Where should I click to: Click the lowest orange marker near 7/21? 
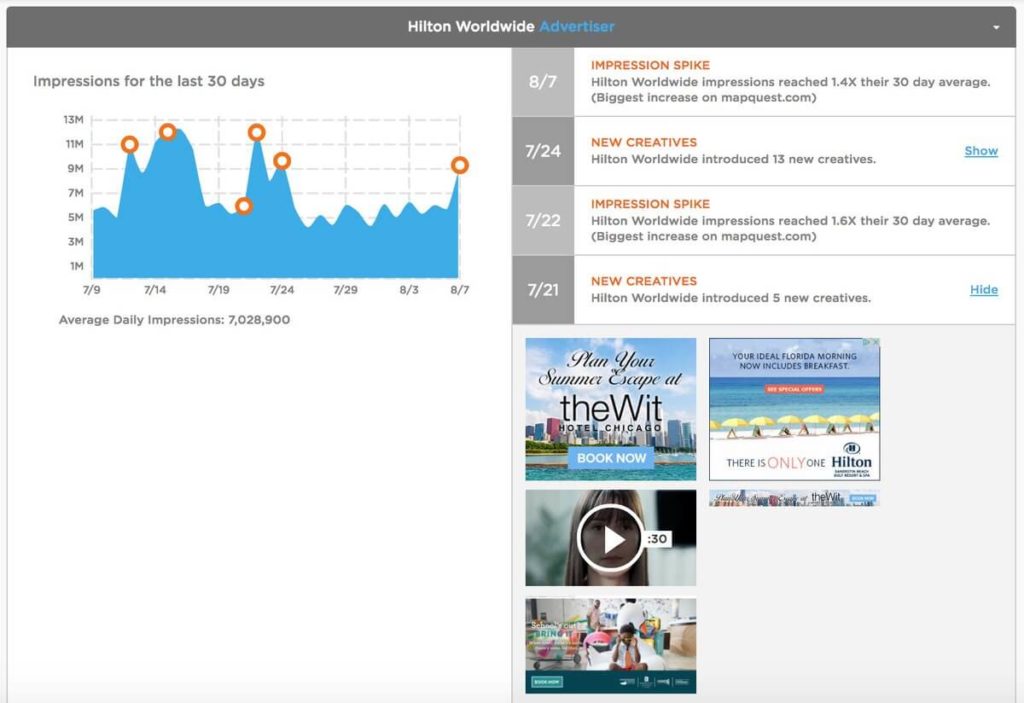point(243,206)
